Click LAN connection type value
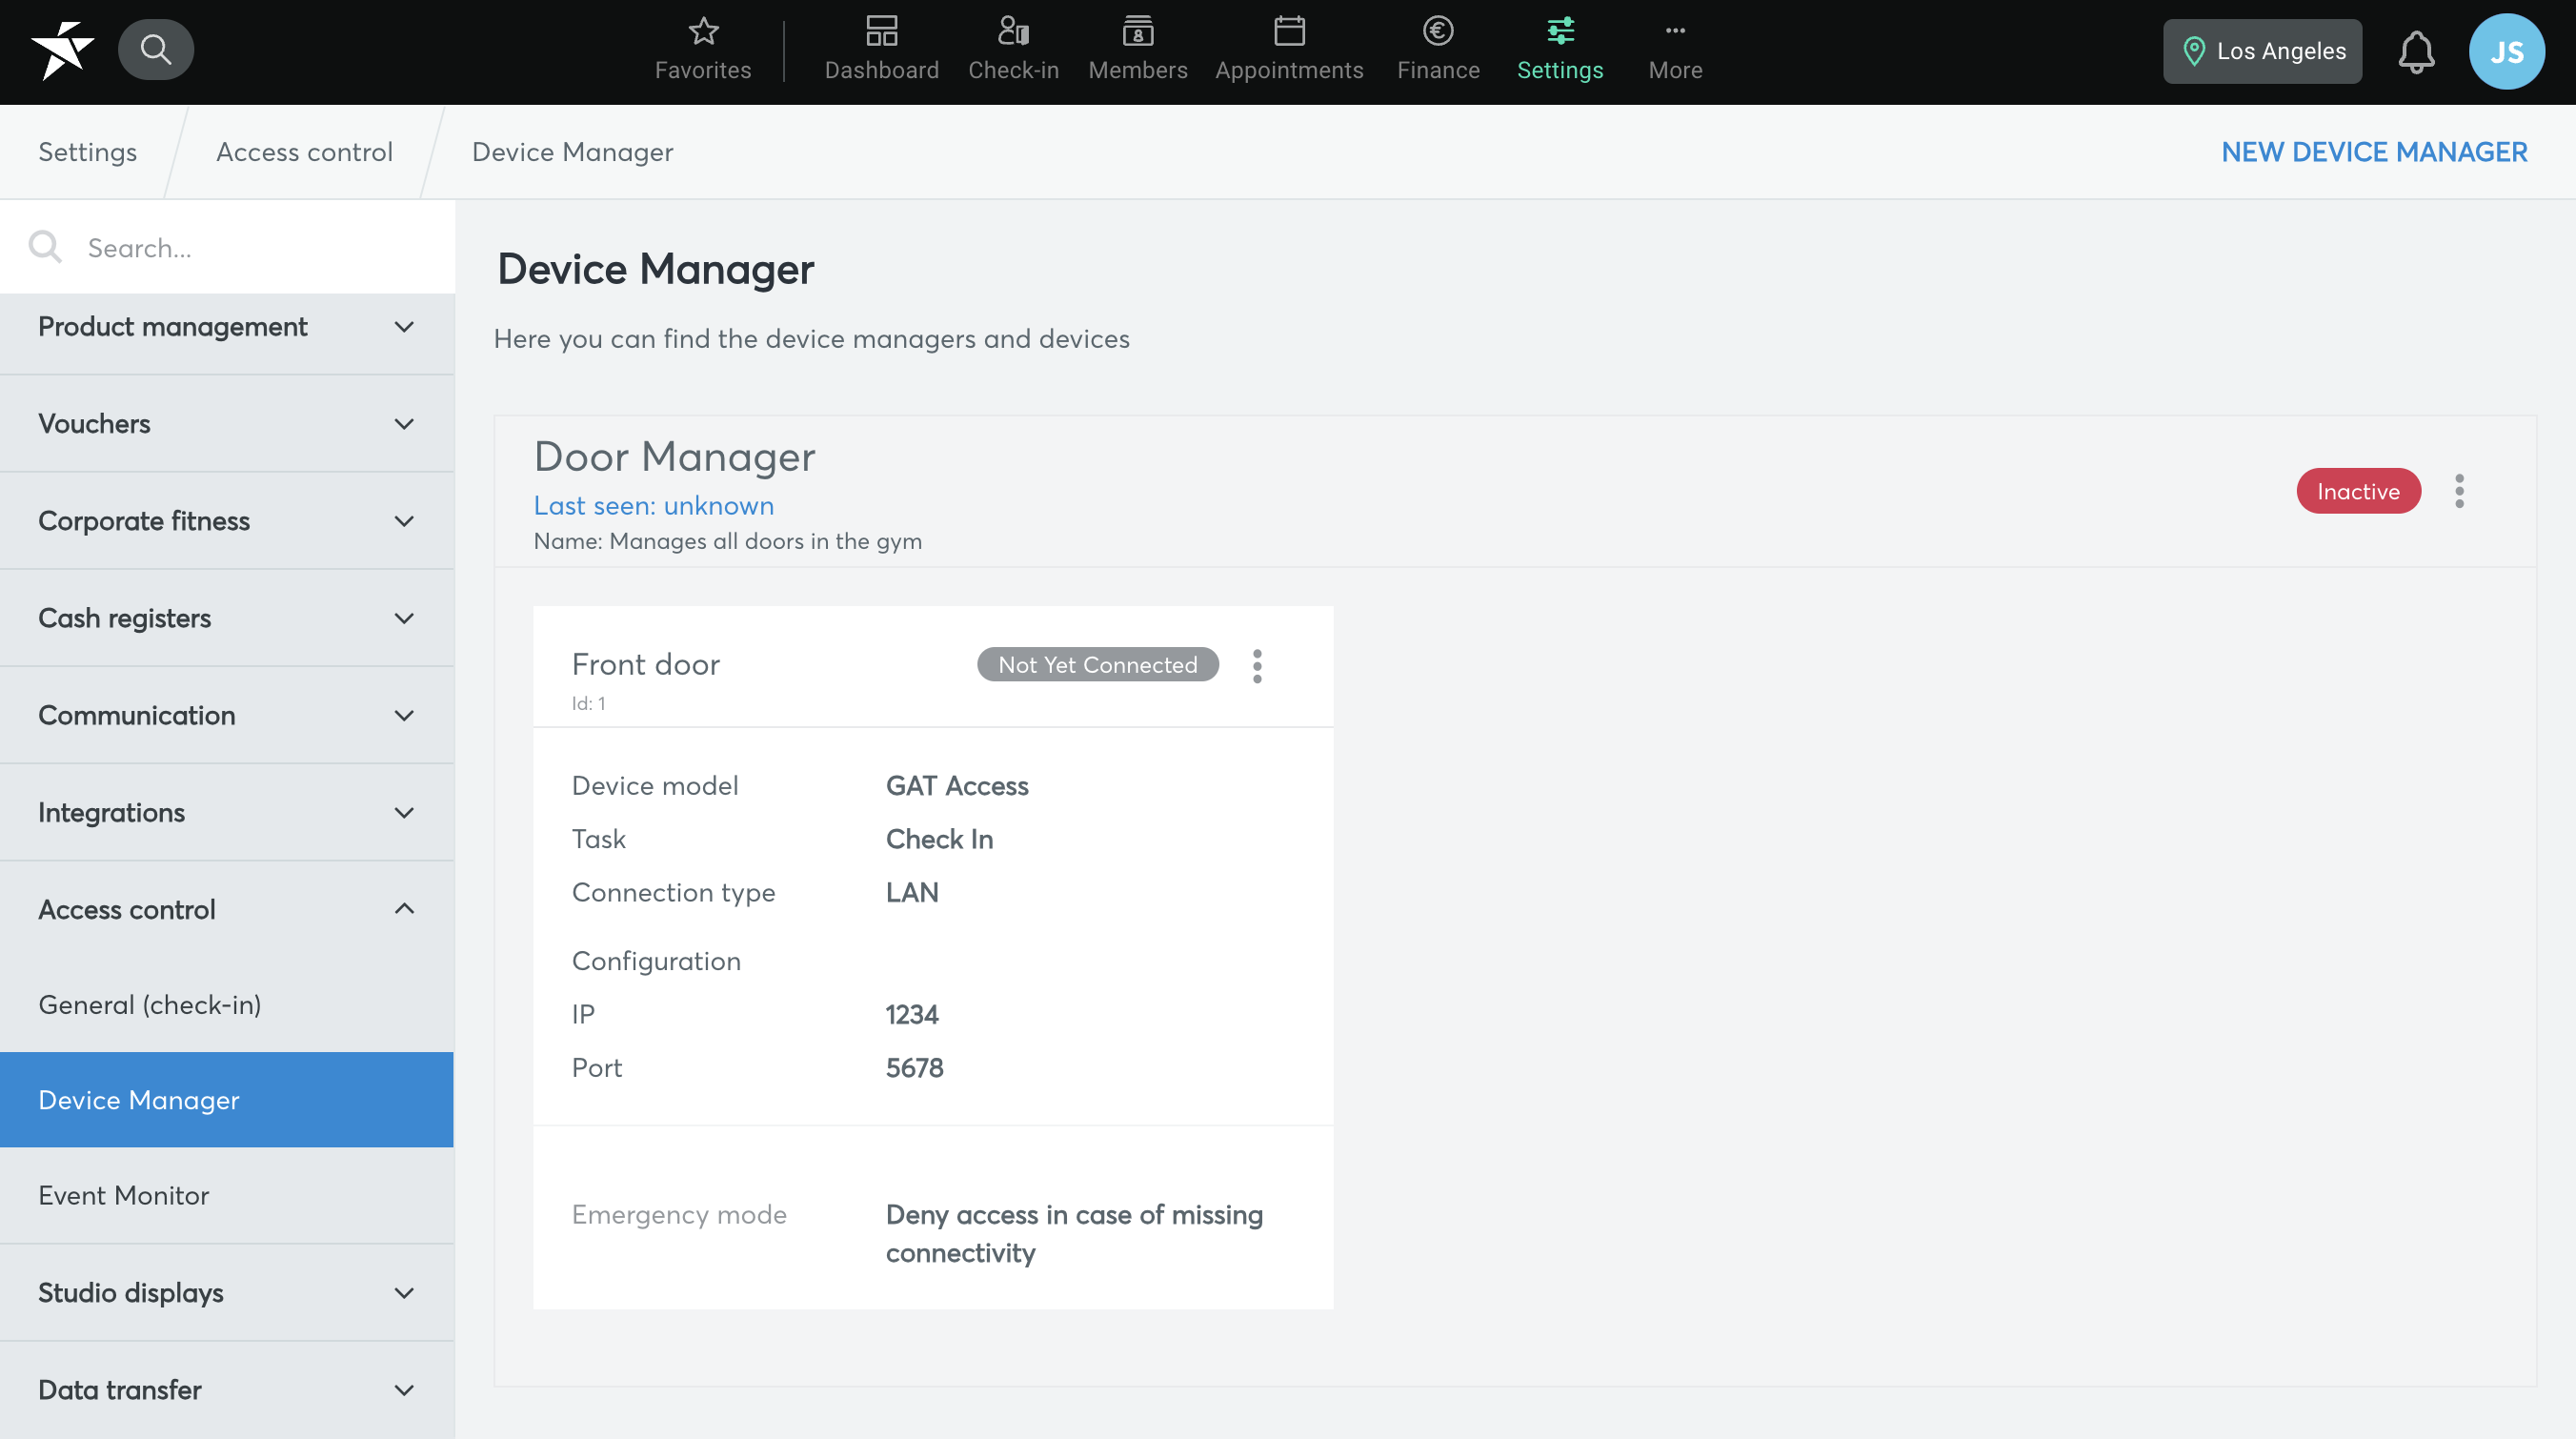Viewport: 2576px width, 1439px height. tap(912, 892)
